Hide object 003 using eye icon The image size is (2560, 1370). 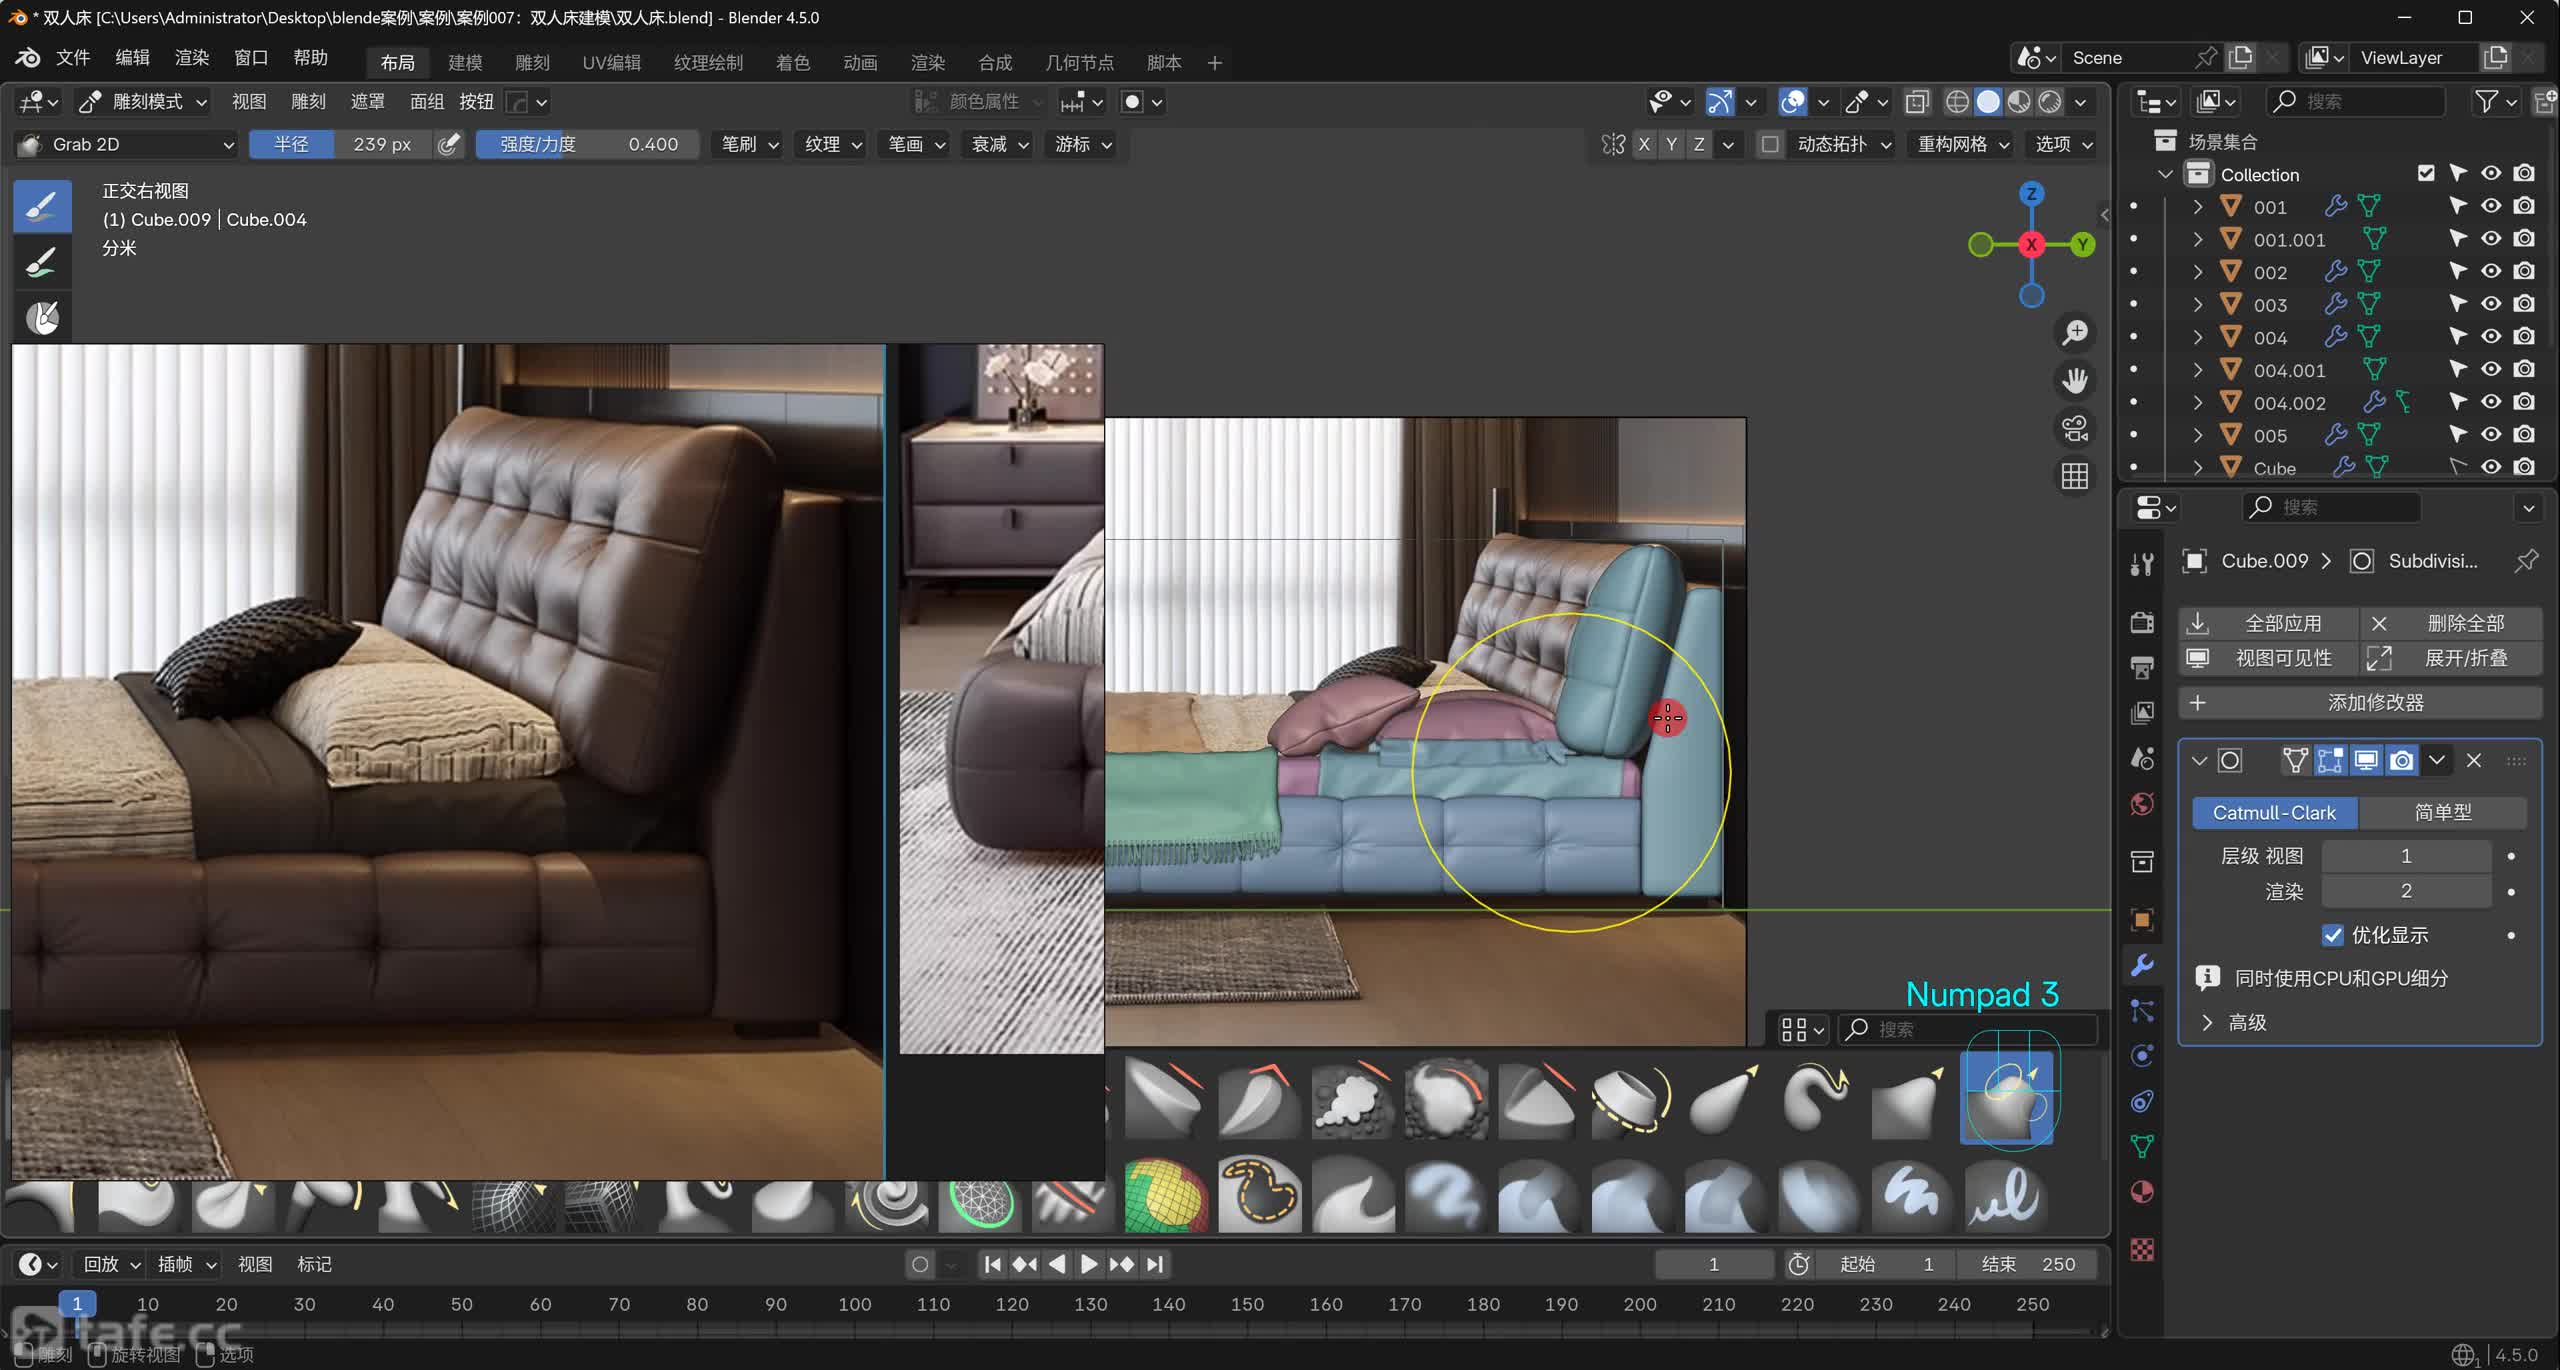(2491, 304)
